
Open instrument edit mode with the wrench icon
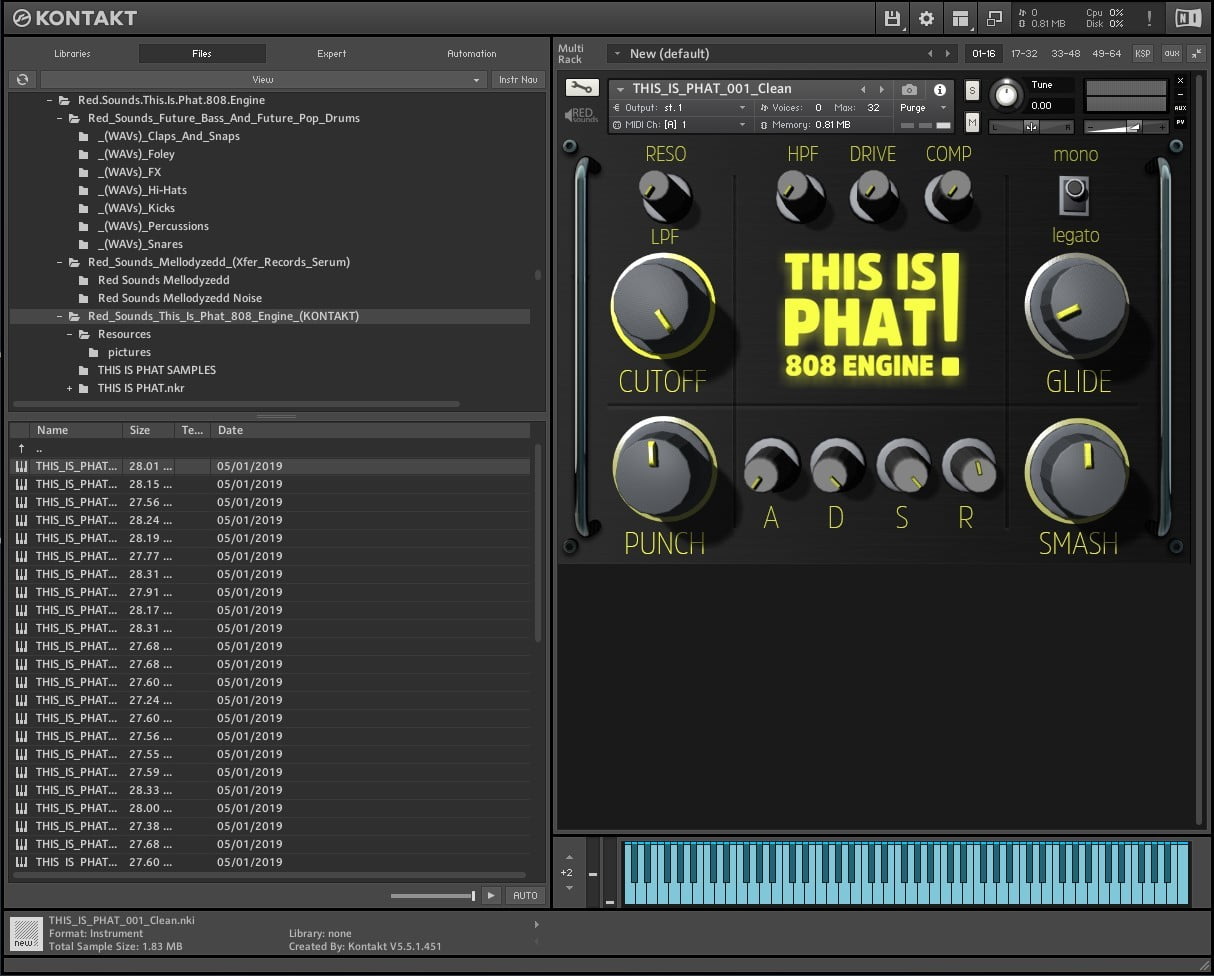(x=580, y=88)
